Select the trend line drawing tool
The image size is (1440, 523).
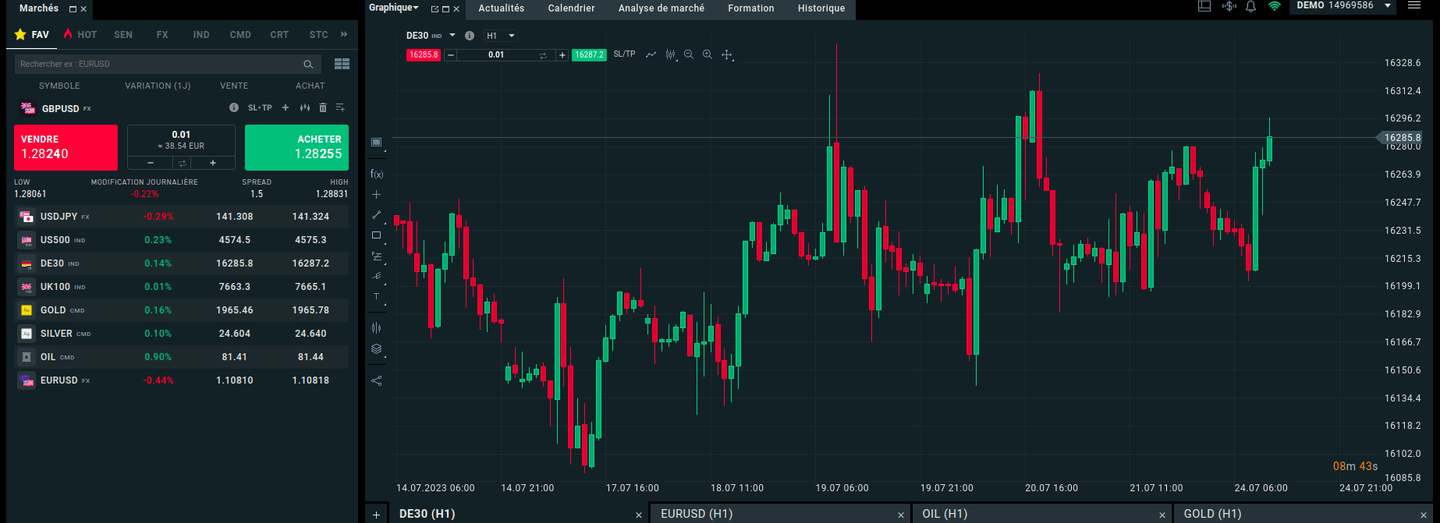[x=376, y=214]
